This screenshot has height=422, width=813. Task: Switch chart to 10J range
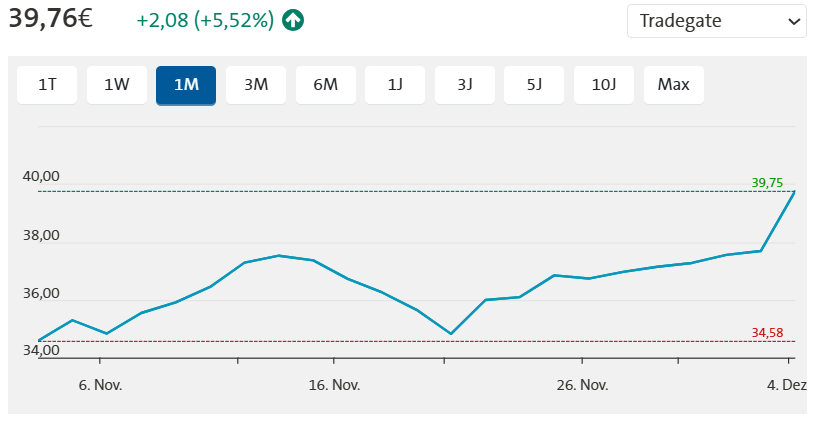(x=604, y=85)
